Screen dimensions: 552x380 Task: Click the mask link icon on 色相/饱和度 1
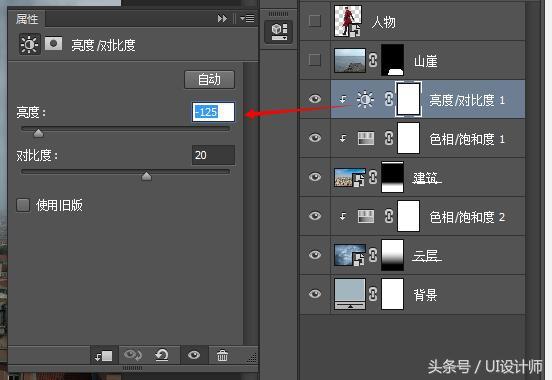click(x=388, y=138)
